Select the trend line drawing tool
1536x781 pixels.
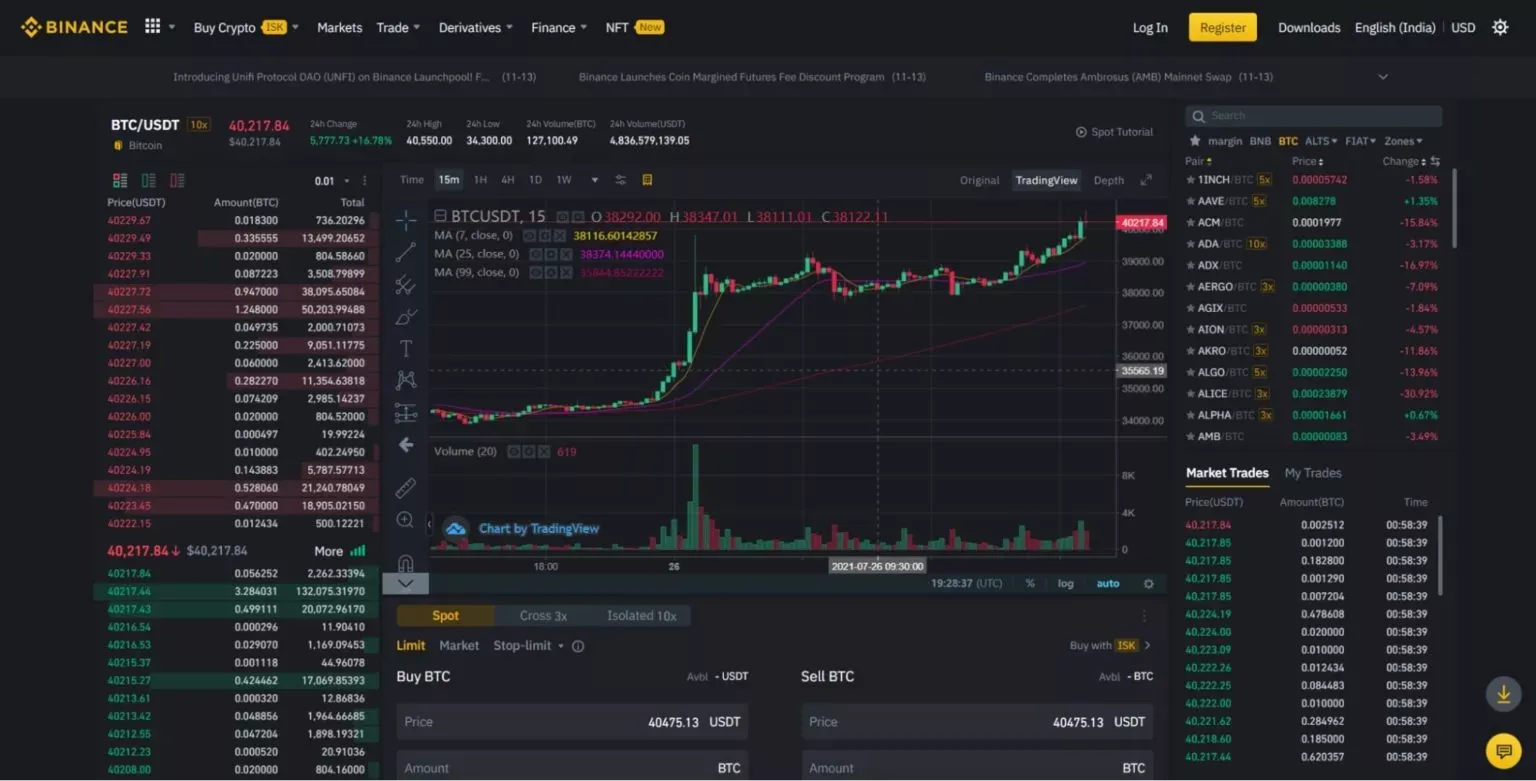(x=406, y=253)
